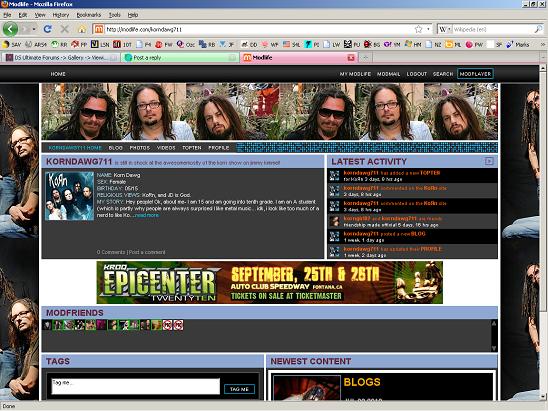Show more bookmarks with the chevron
Screen dimensions: 548x411
tap(543, 44)
